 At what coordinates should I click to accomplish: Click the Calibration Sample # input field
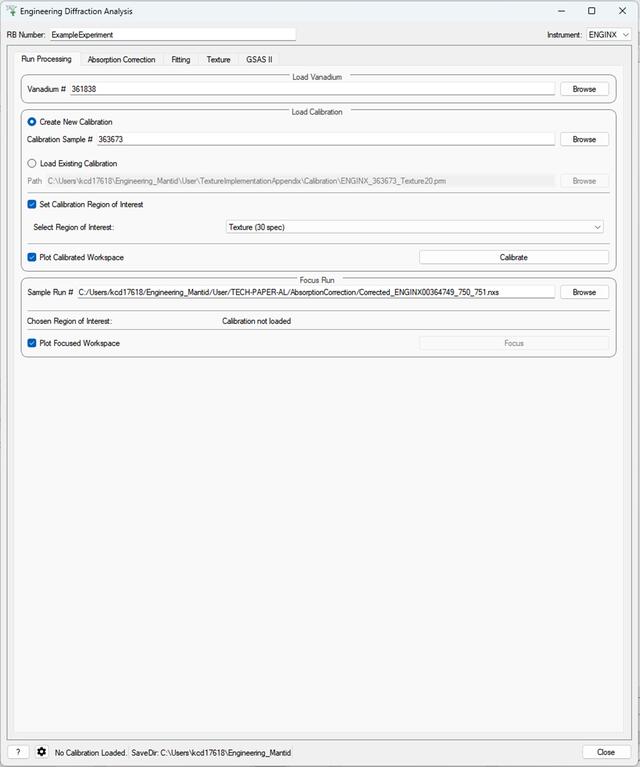click(325, 139)
